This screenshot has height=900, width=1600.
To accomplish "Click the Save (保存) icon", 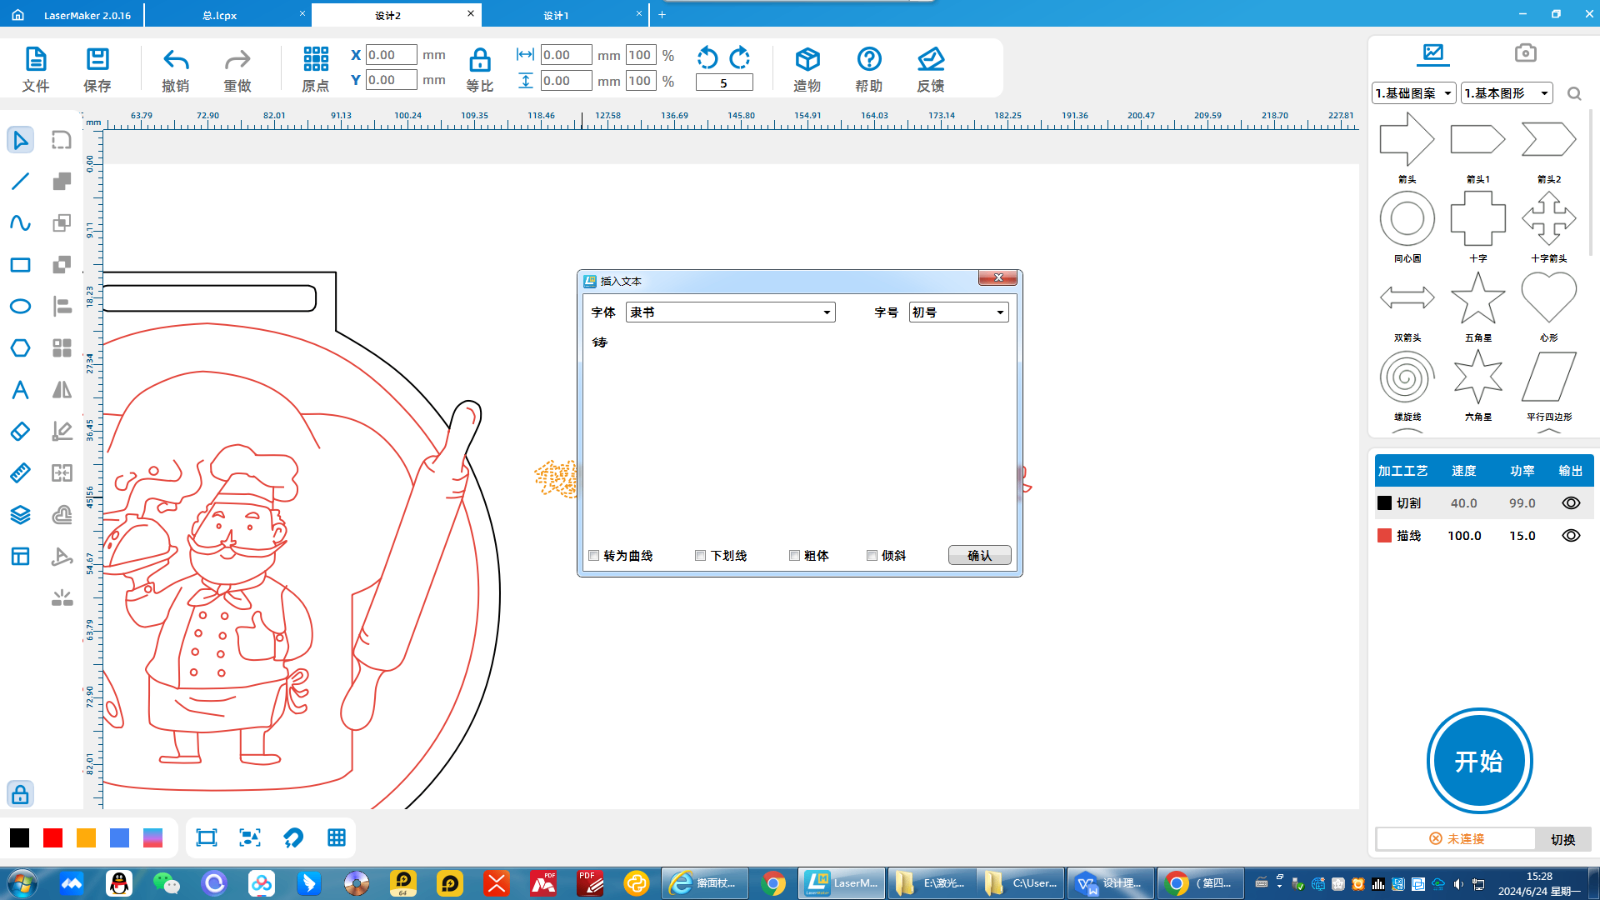I will point(97,60).
